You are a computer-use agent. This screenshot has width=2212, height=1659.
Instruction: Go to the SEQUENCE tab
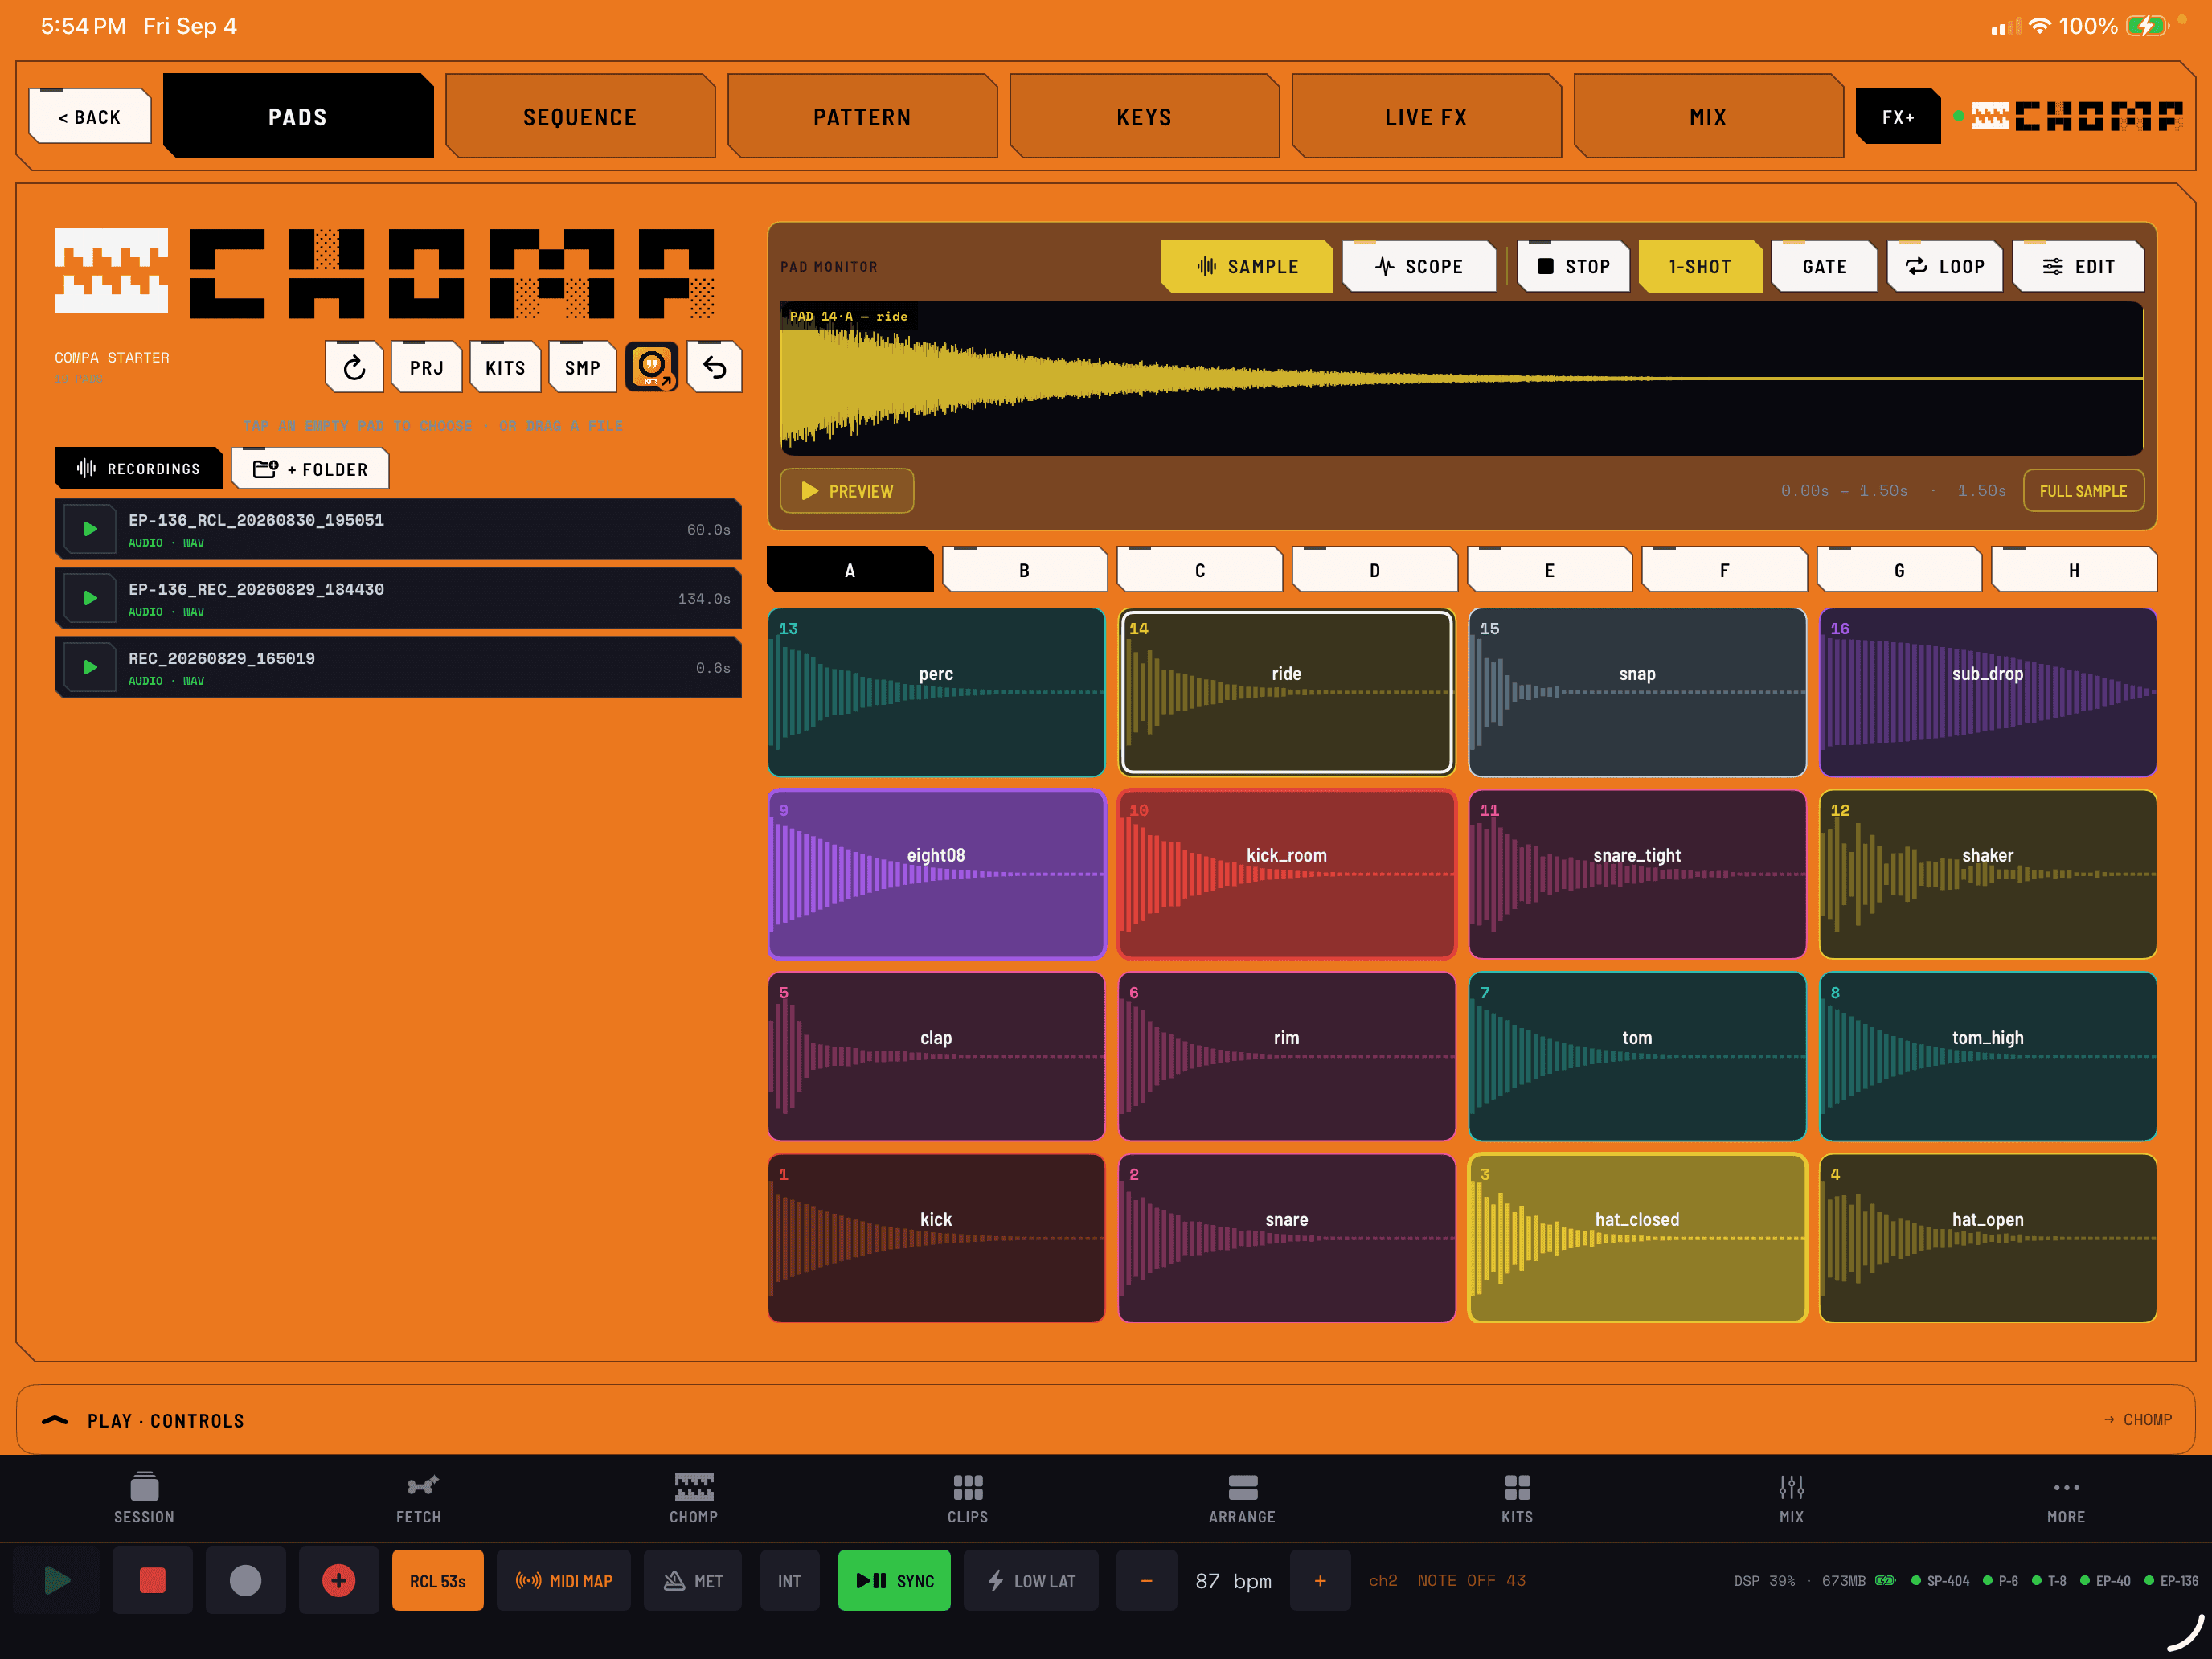point(580,116)
